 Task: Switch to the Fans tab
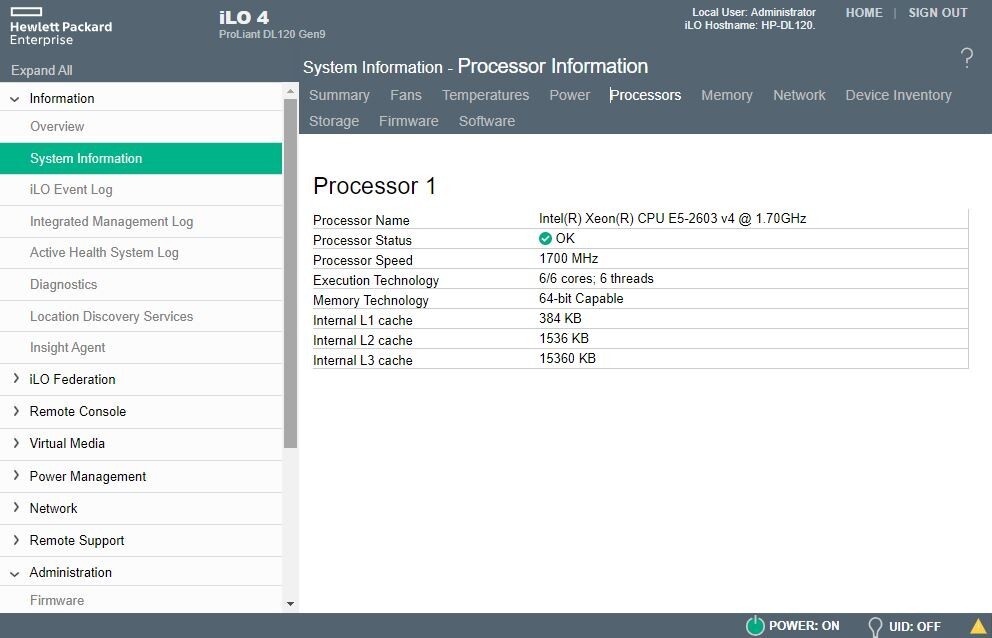[x=406, y=95]
